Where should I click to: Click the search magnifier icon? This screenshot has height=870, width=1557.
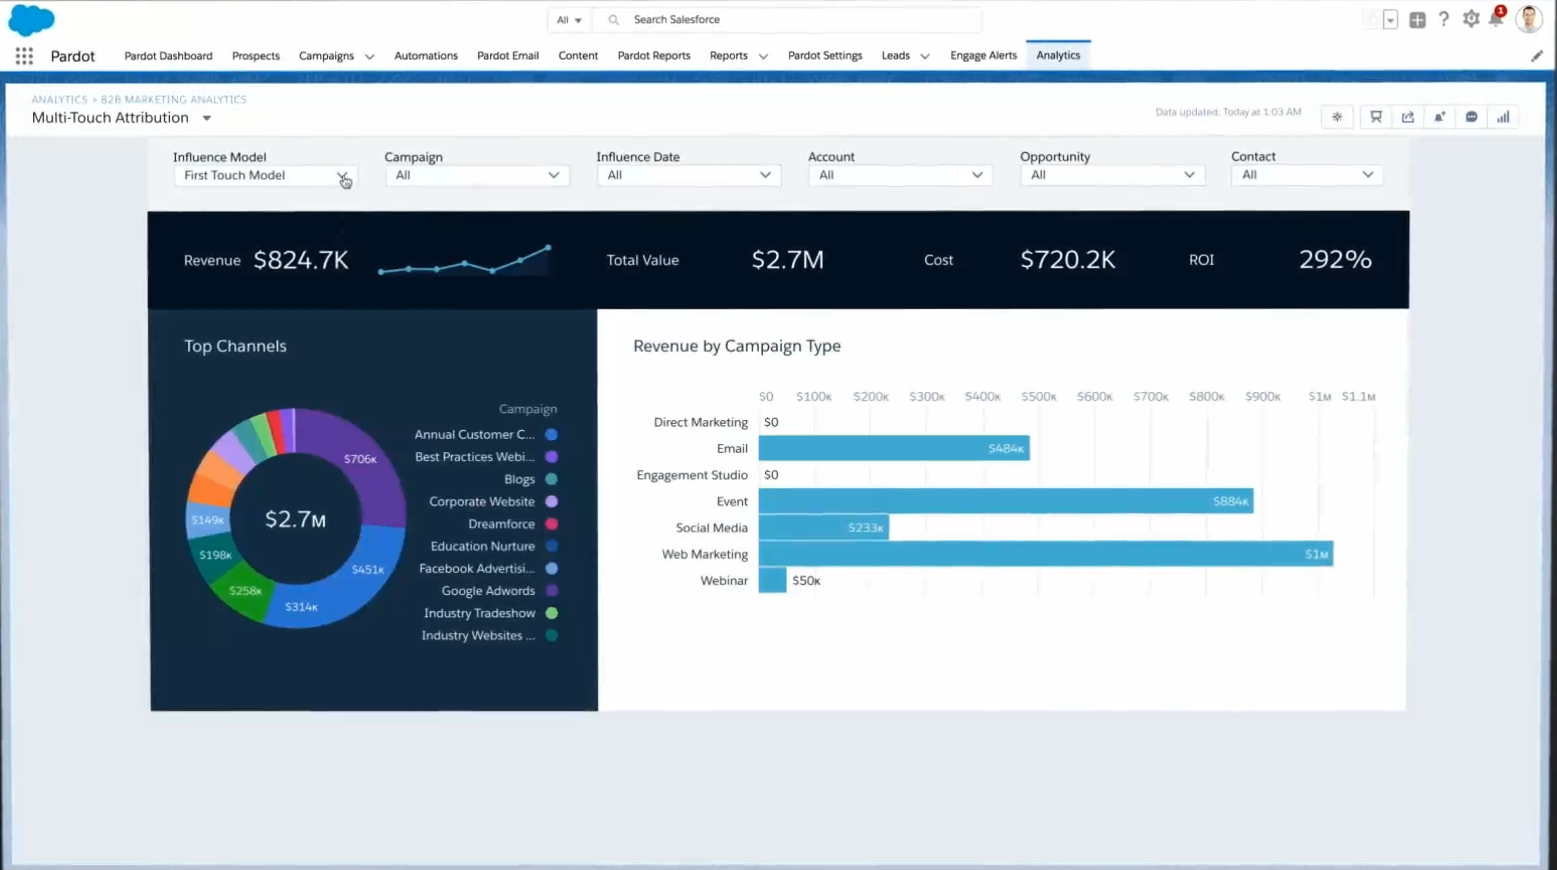point(614,20)
